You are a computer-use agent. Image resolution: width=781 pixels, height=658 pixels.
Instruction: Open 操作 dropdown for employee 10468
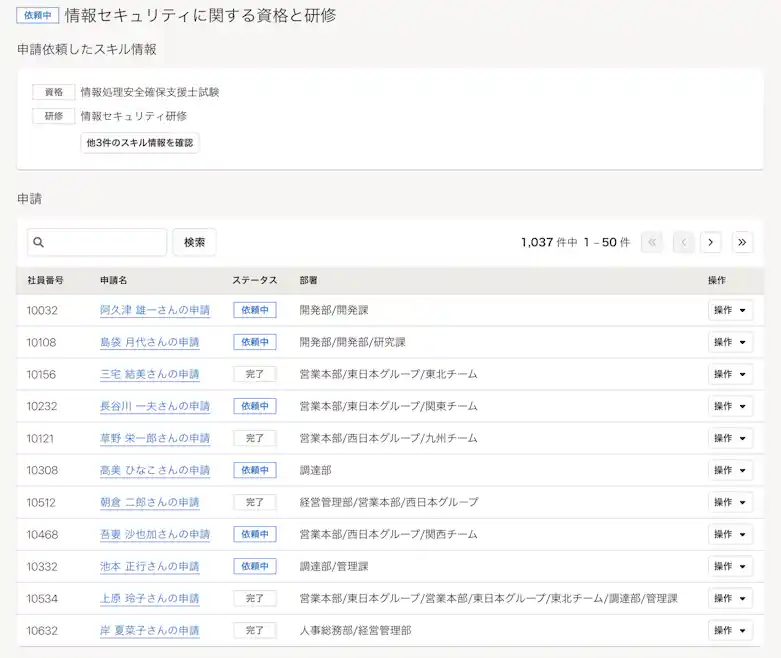729,534
